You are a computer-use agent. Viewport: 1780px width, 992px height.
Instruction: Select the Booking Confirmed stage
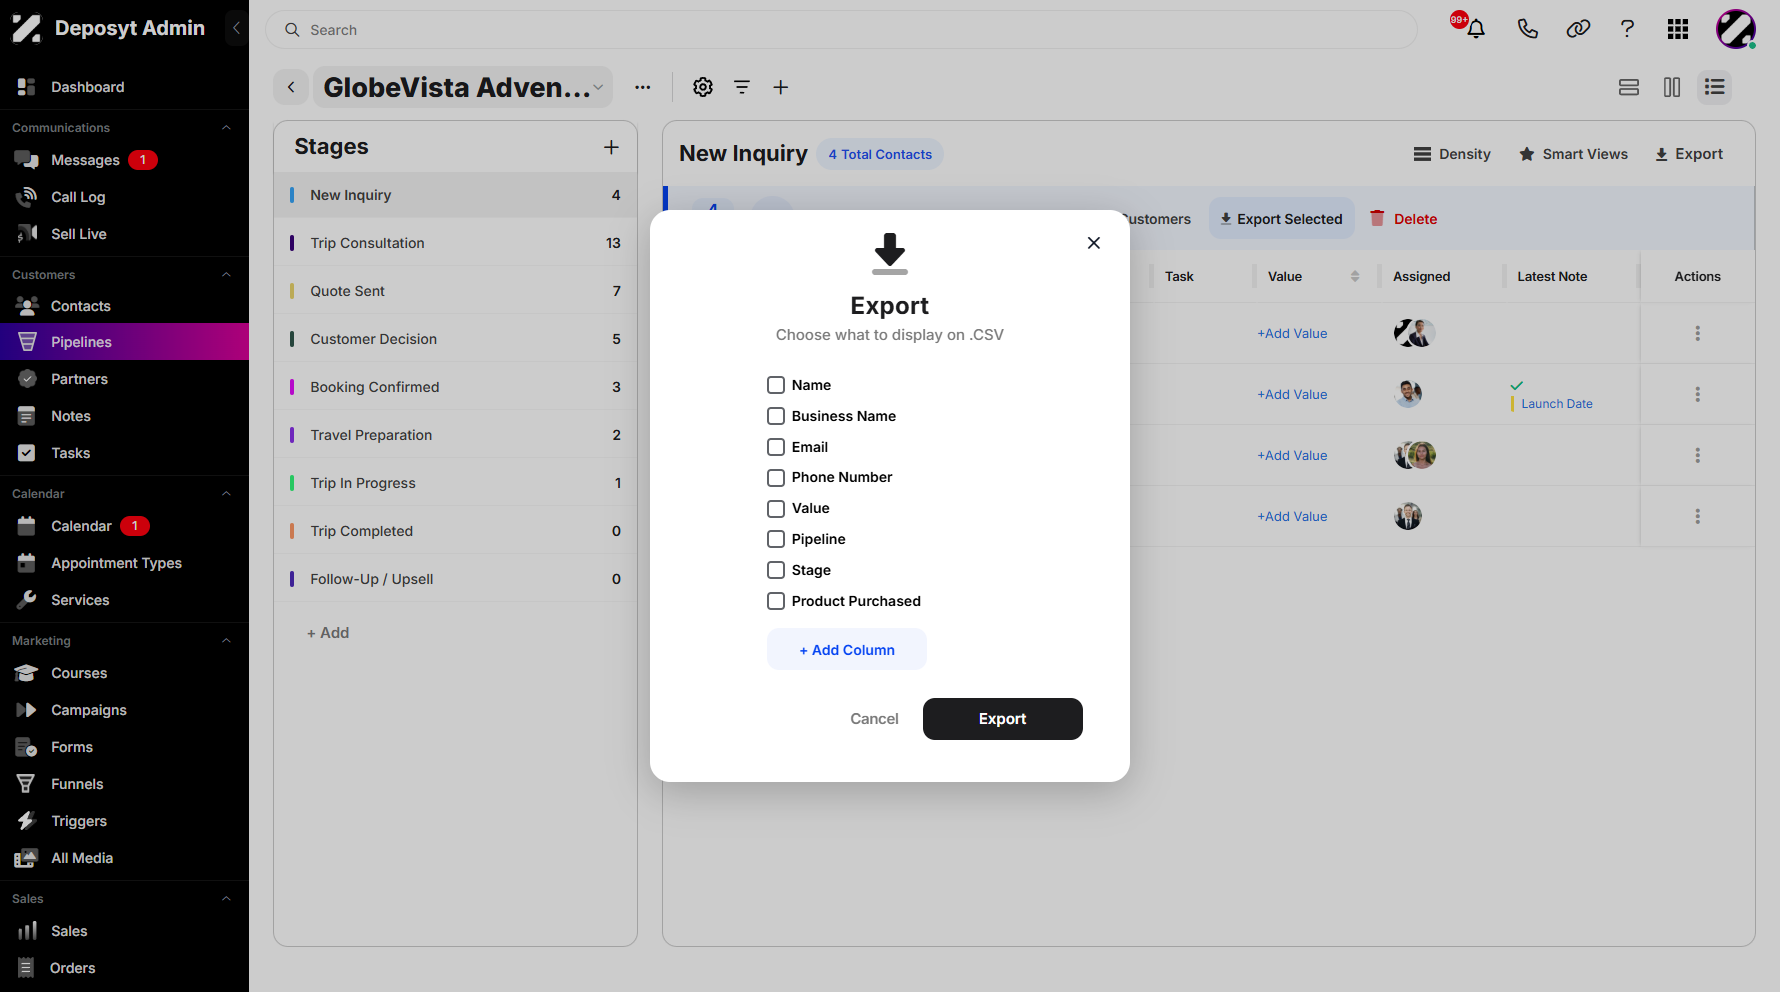pos(455,387)
